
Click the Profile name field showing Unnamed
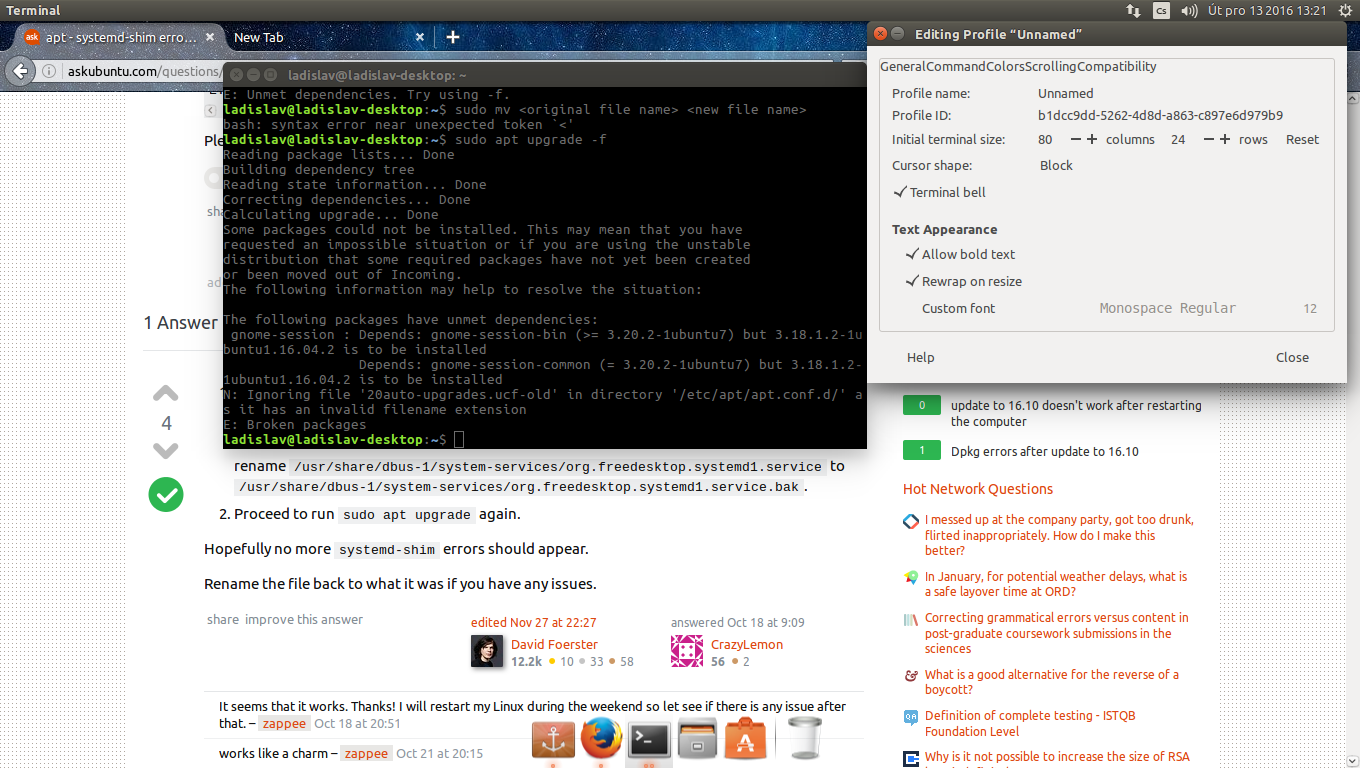[x=1065, y=93]
